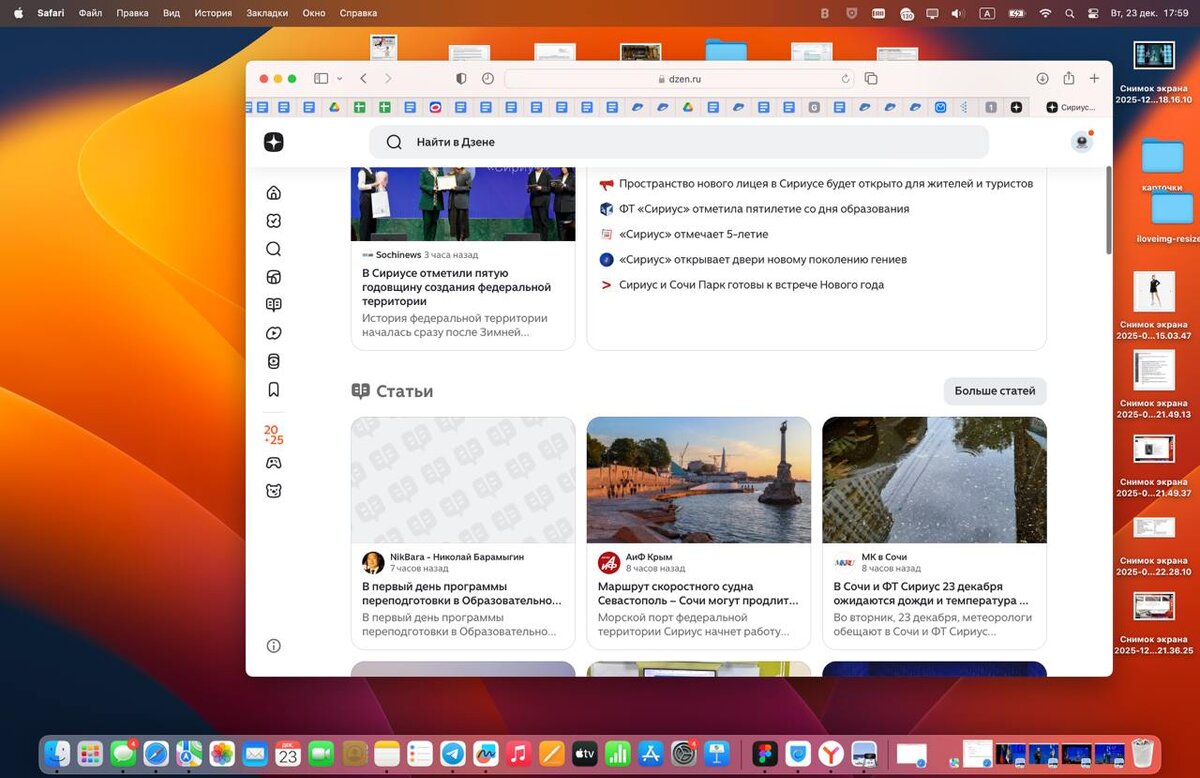Open article В Сириусе отметили пятую годовщину
The width and height of the screenshot is (1200, 778).
point(457,287)
